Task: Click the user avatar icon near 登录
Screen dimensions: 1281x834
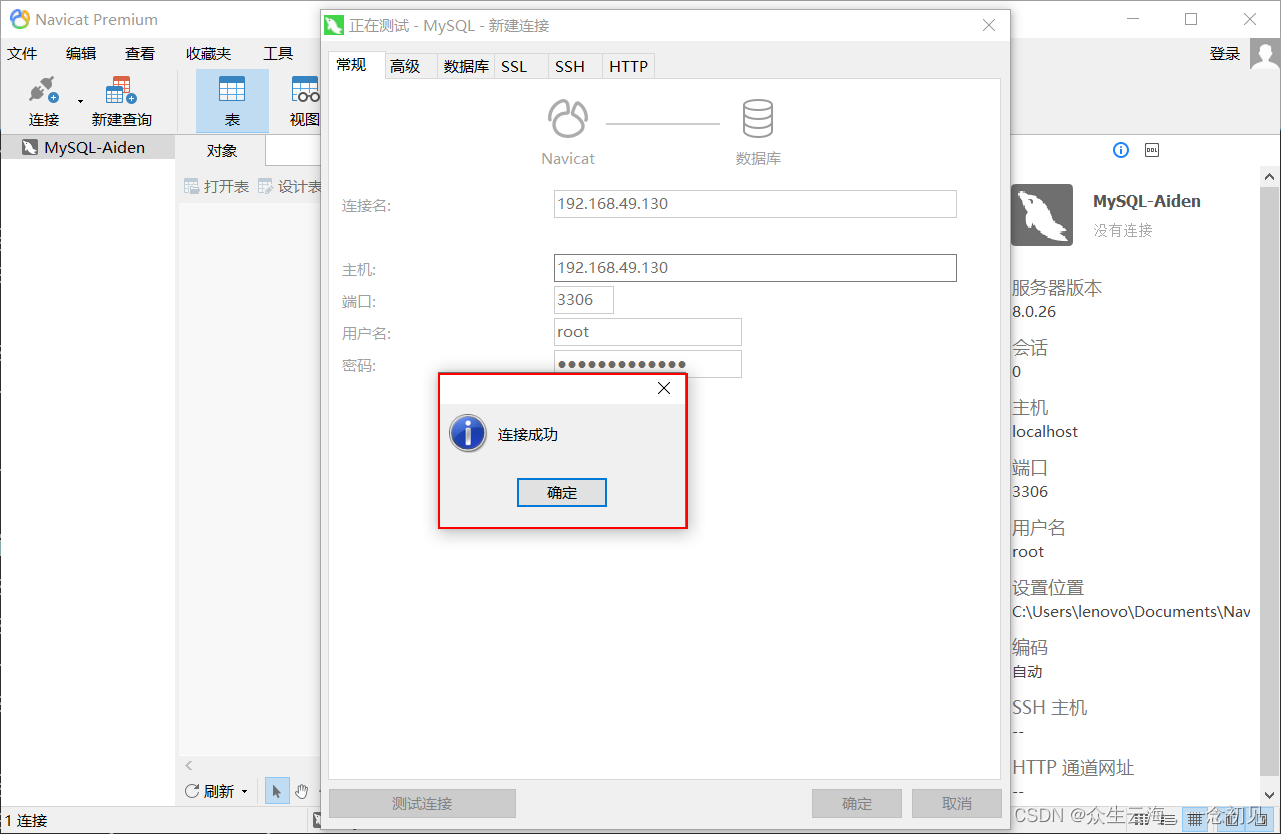Action: (x=1264, y=54)
